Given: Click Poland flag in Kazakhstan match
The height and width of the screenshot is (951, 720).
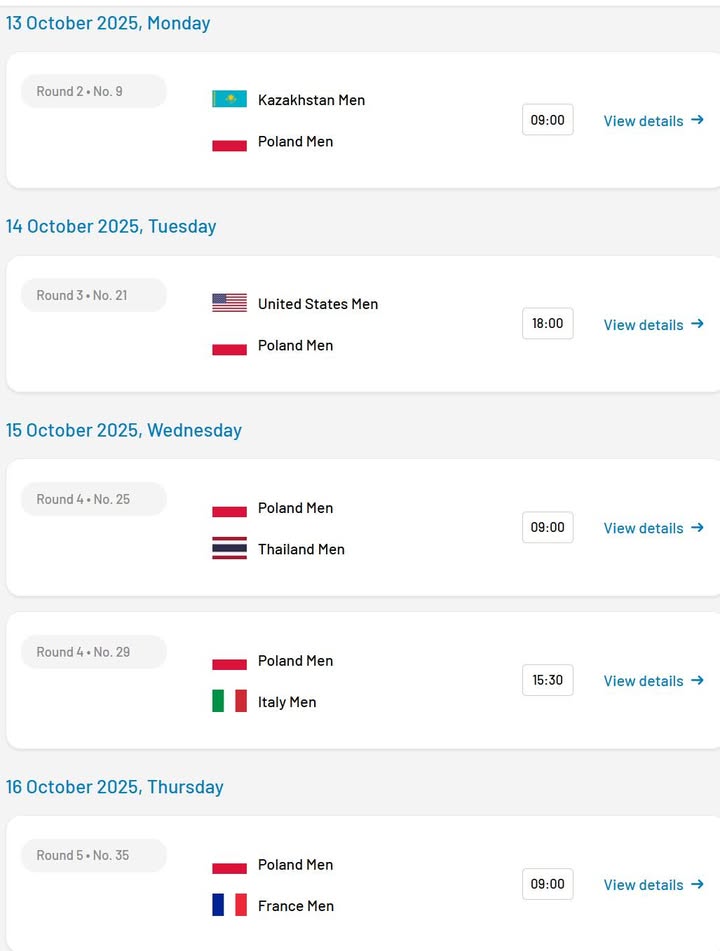Looking at the screenshot, I should click(x=229, y=142).
